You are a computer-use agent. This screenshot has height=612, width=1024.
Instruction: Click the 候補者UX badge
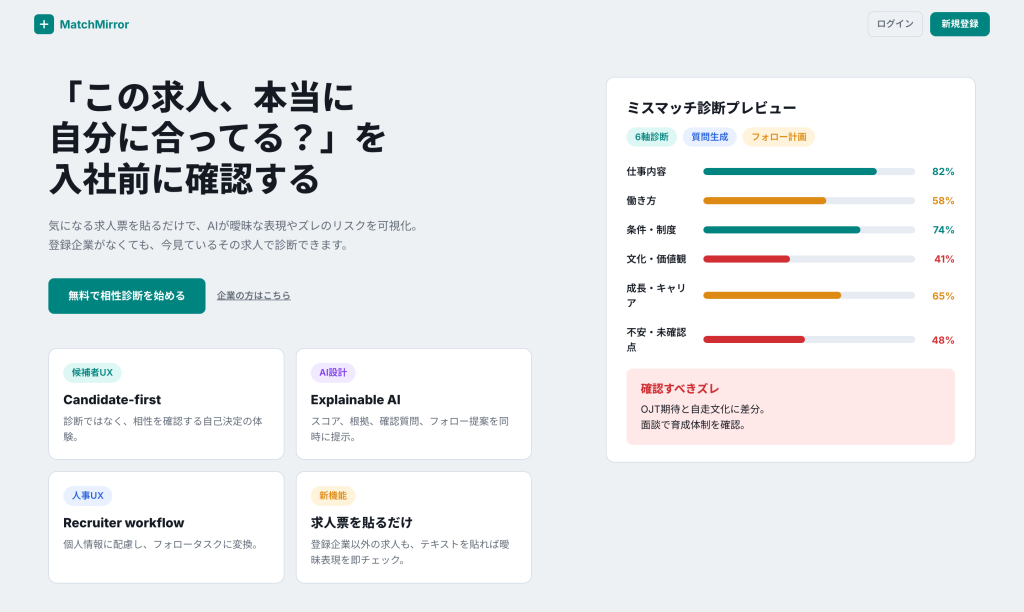(x=92, y=373)
